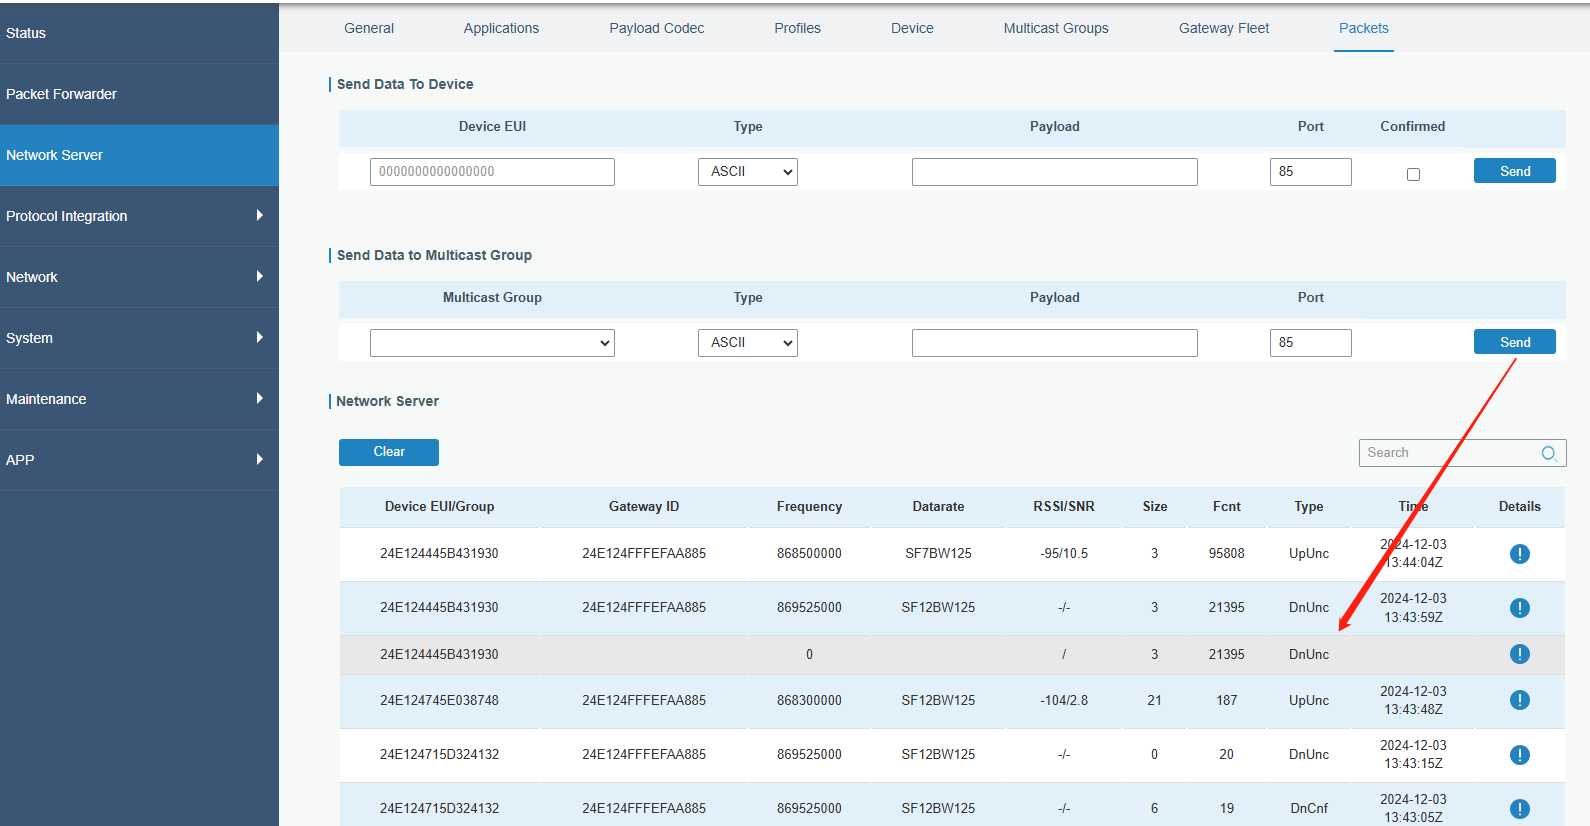This screenshot has width=1590, height=826.
Task: Click the SF7BW125 datarate cell
Action: click(x=938, y=554)
